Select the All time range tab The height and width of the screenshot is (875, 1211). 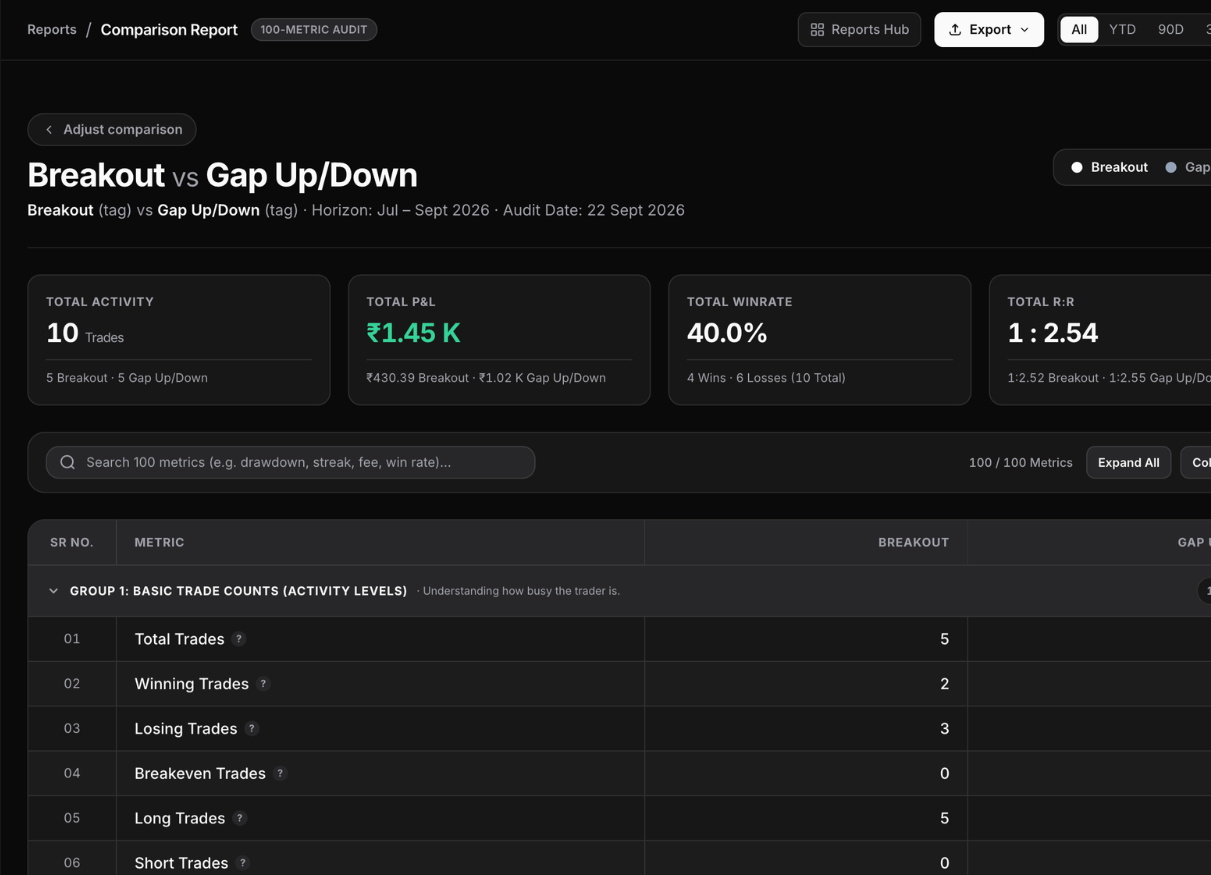tap(1079, 29)
